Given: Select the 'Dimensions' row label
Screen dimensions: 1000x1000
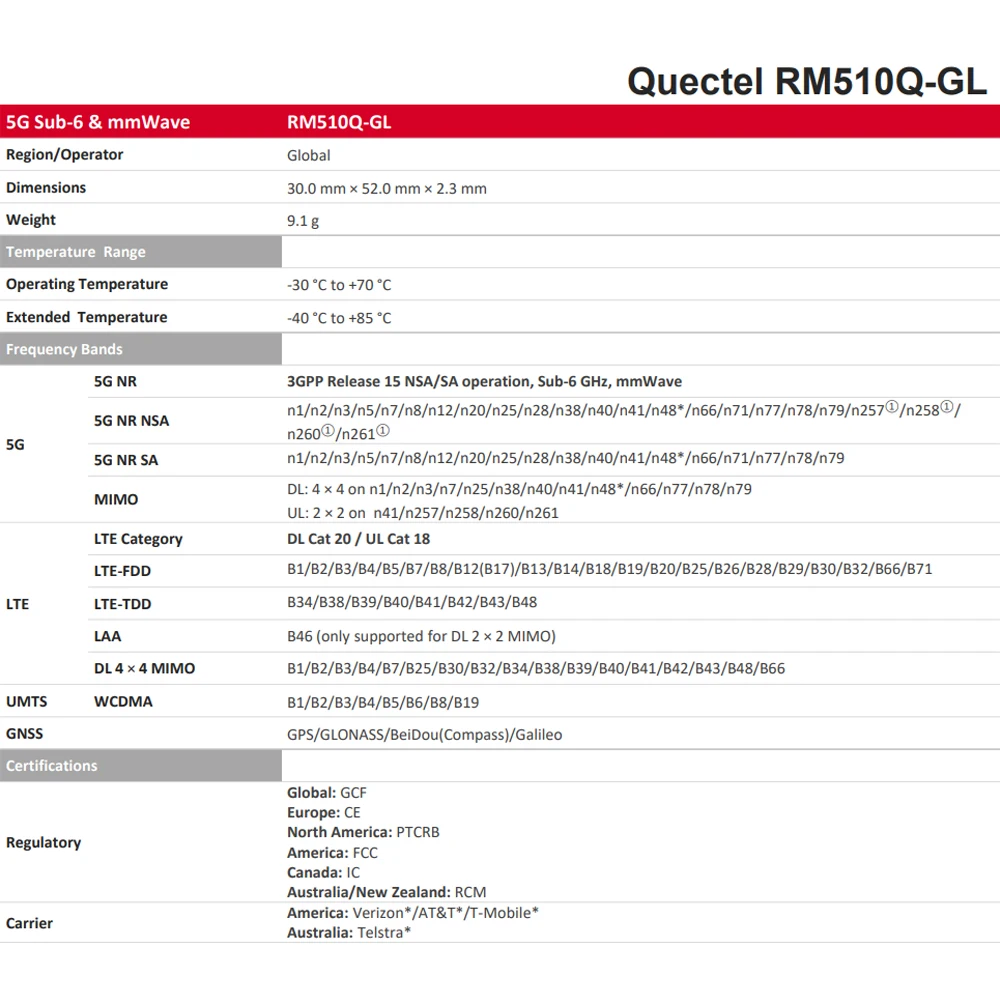Looking at the screenshot, I should [x=46, y=188].
